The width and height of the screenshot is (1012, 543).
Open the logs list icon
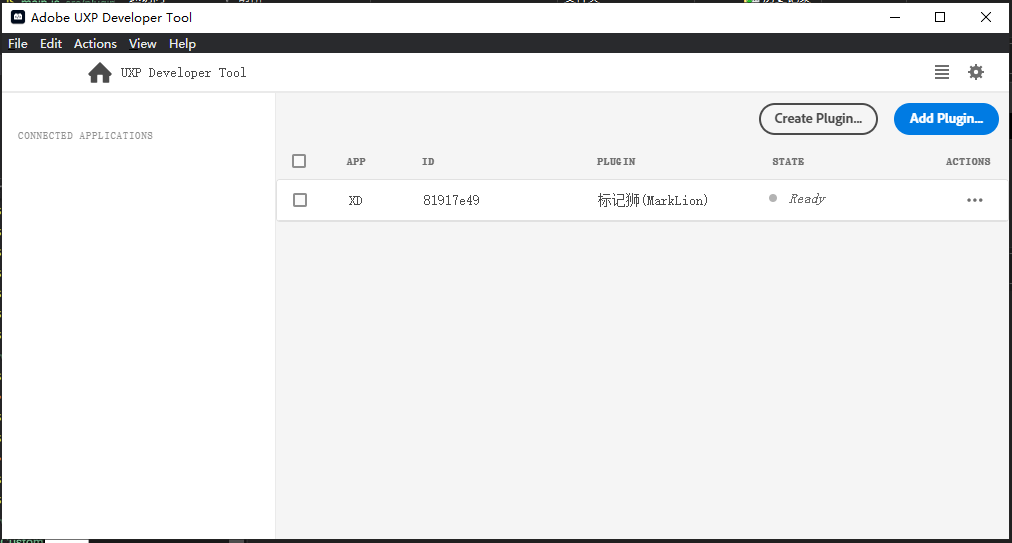(942, 72)
